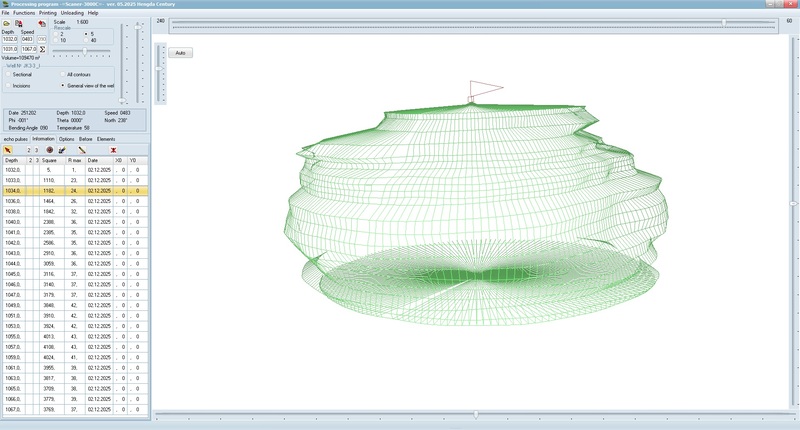Screen dimensions: 800x430
Task: Select the All contours radio option
Action: click(62, 74)
